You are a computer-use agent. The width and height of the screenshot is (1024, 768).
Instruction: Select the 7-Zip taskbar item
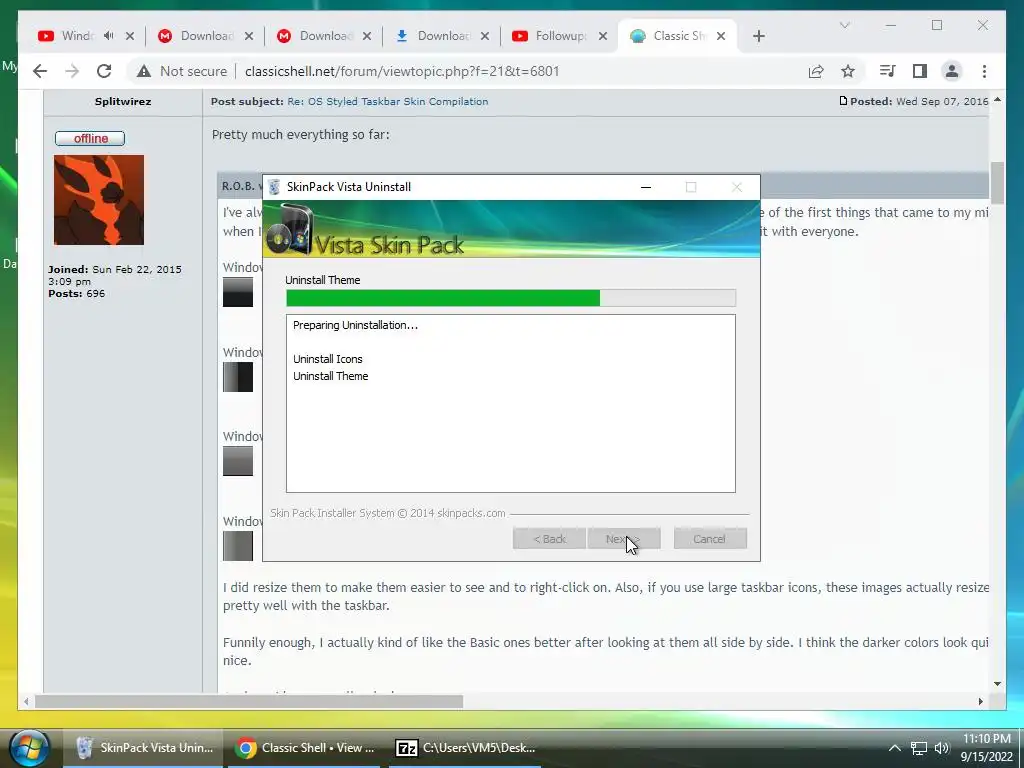pos(466,748)
